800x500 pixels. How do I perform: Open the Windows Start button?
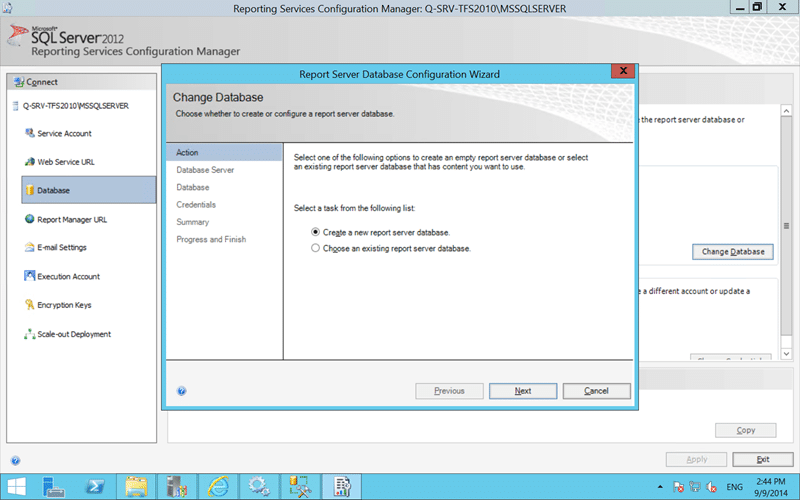point(16,487)
